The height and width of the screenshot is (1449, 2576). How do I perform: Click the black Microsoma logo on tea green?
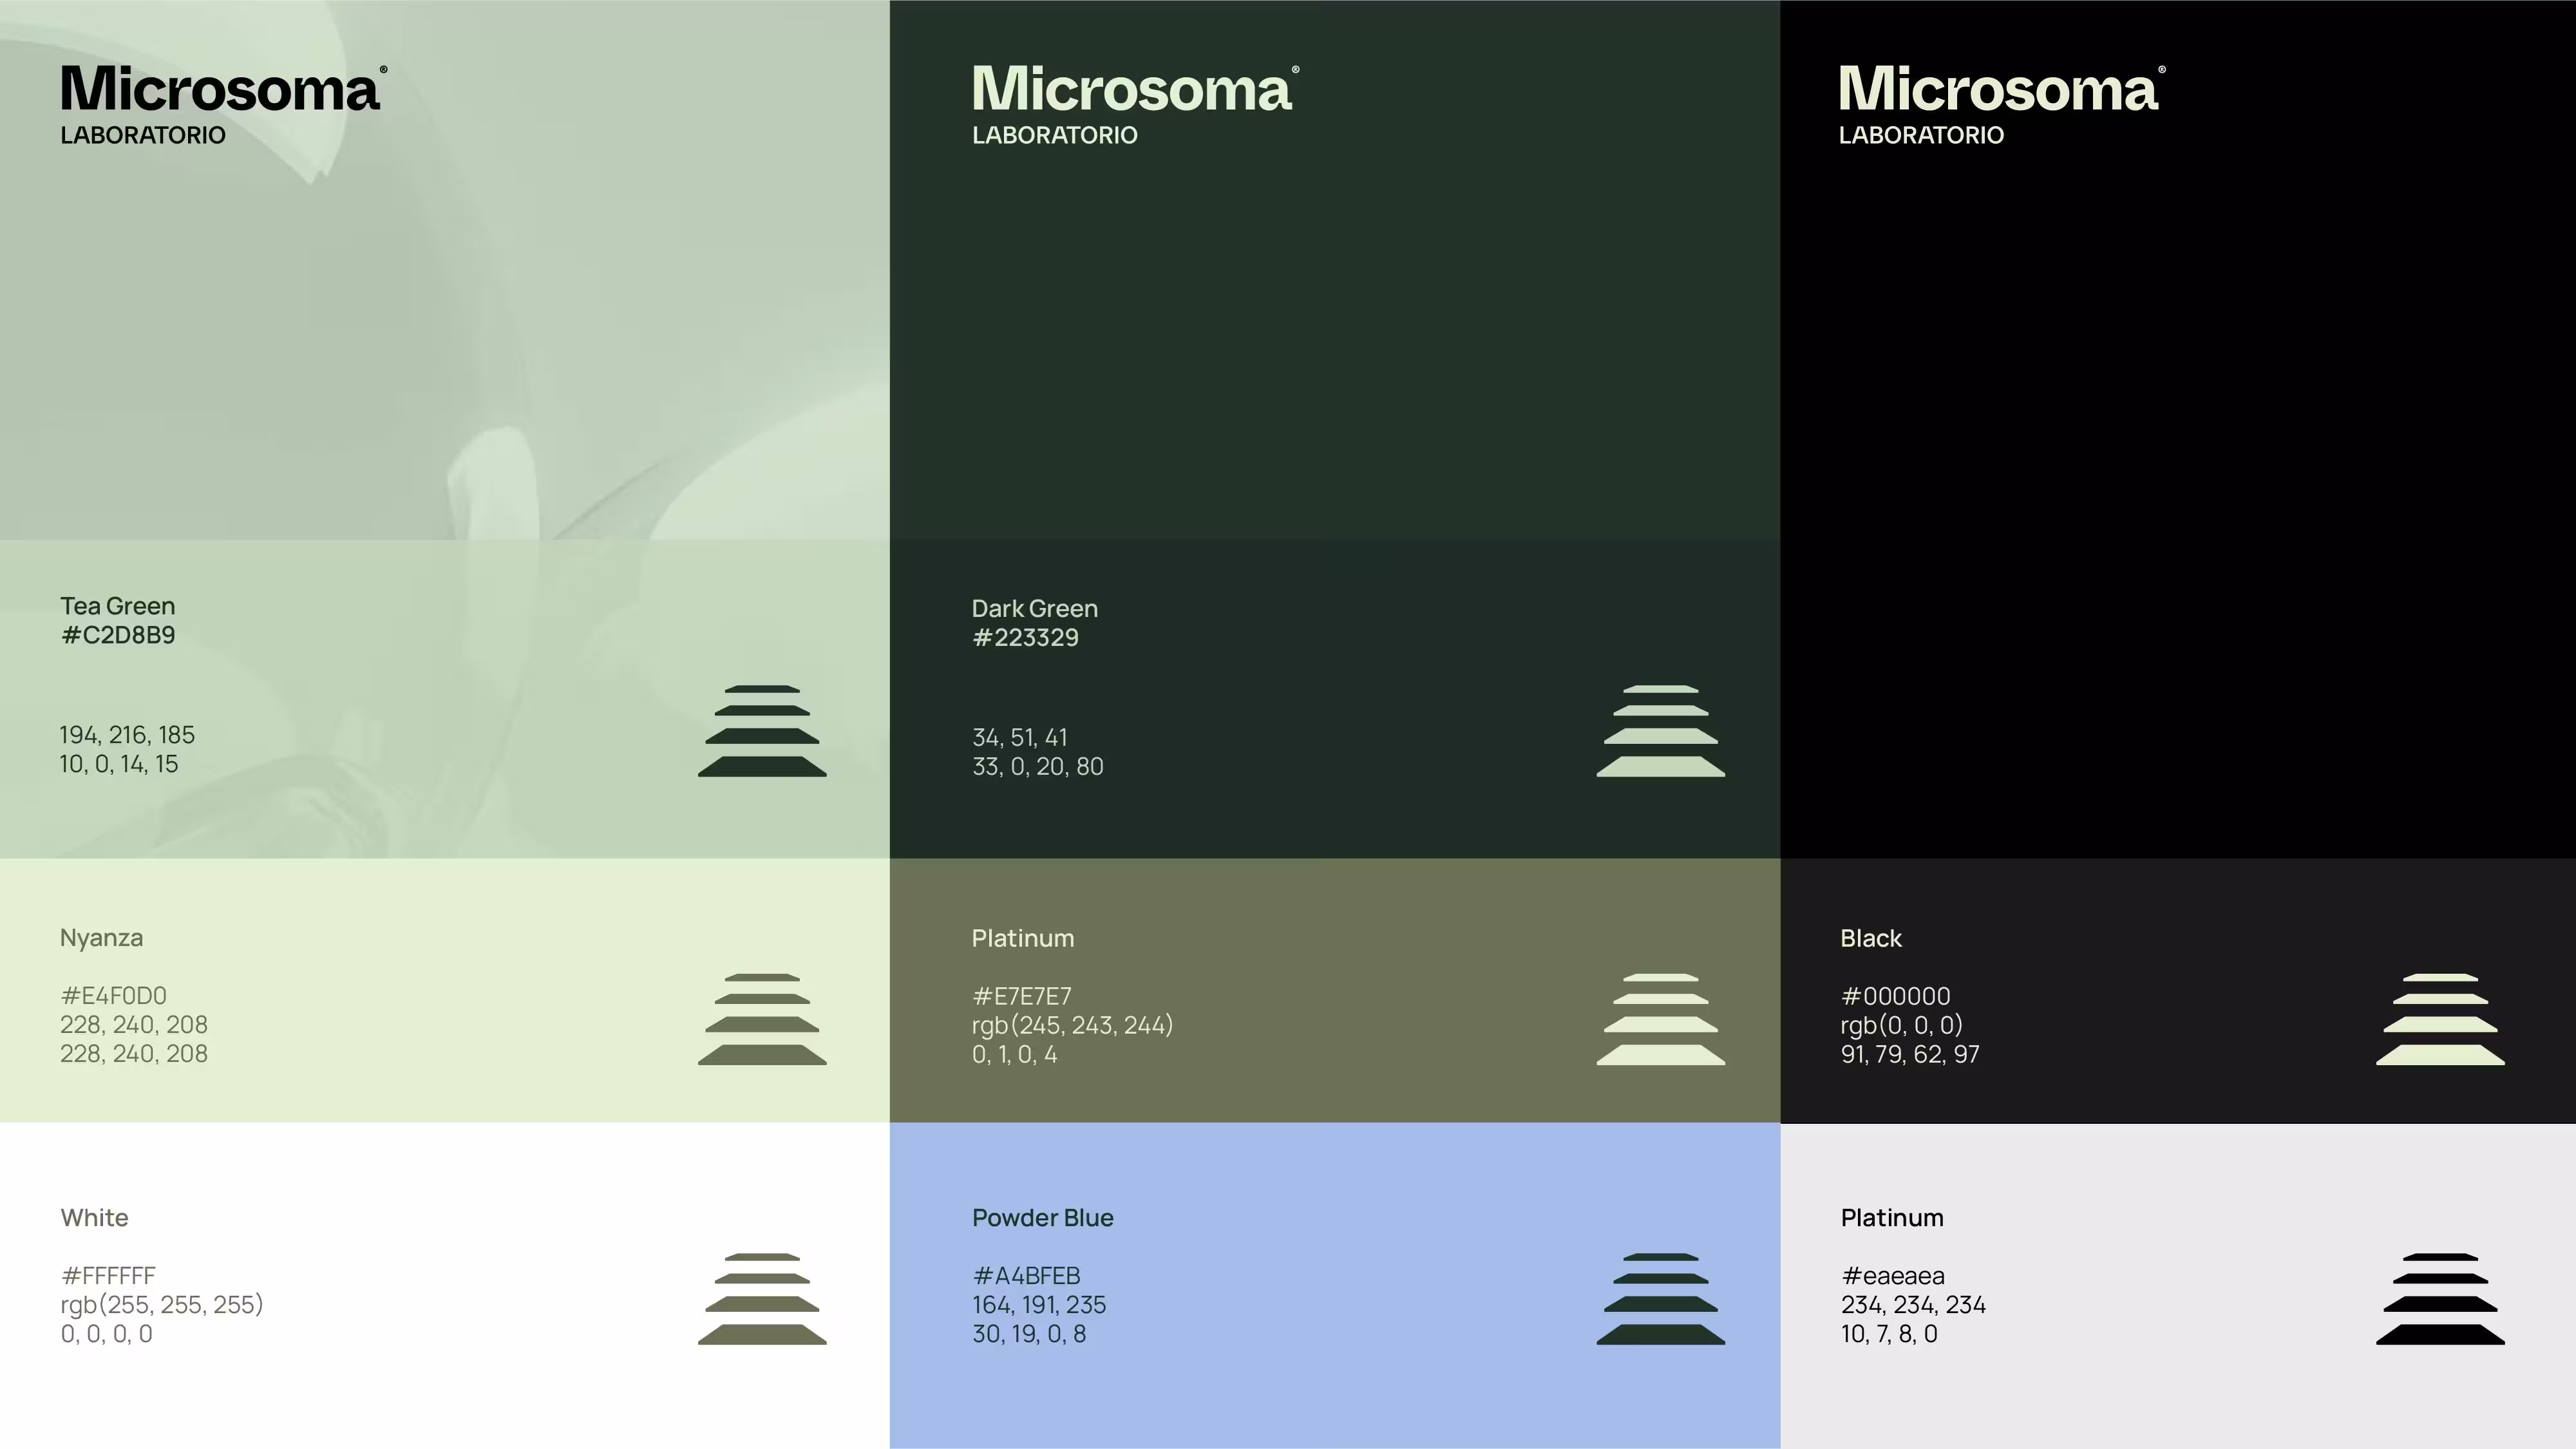click(222, 89)
